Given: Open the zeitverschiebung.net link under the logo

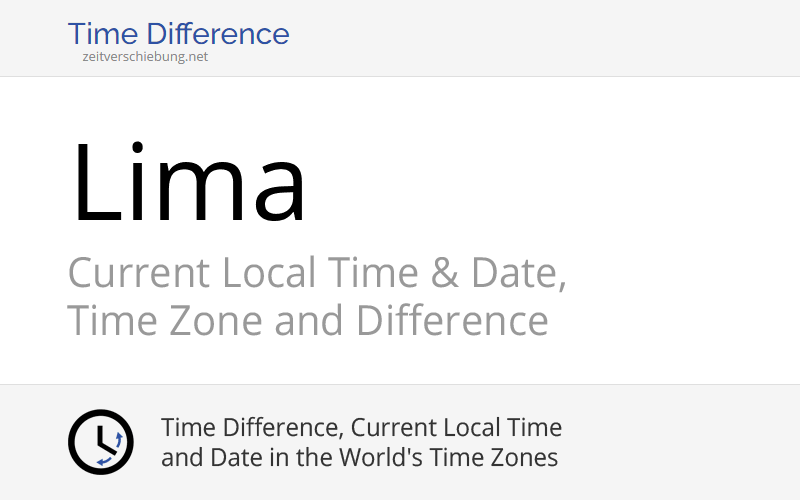Looking at the screenshot, I should pos(145,57).
